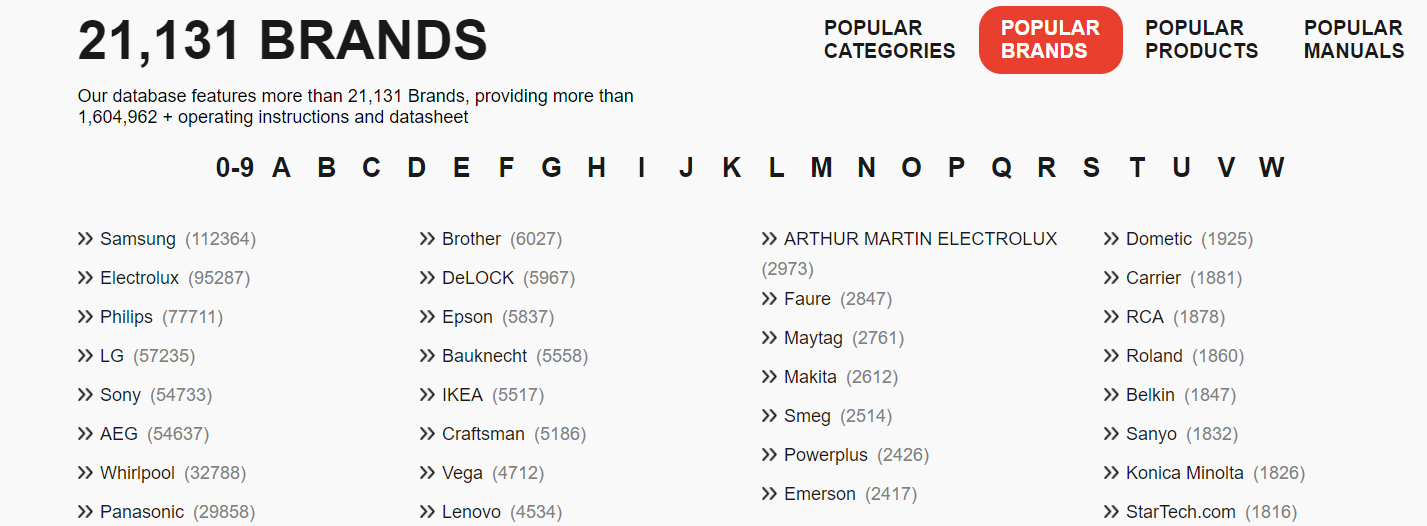Go to the Popular Manuals tab
The image size is (1427, 526).
pos(1353,40)
